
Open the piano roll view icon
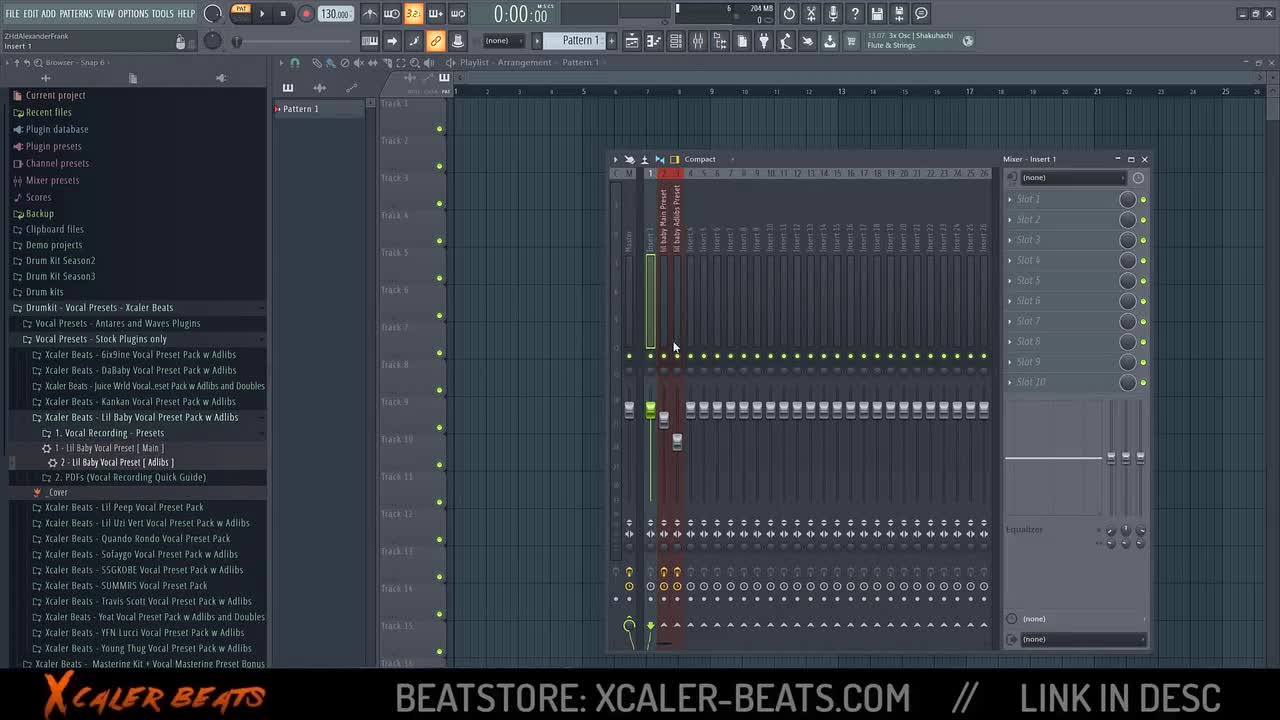coord(654,41)
